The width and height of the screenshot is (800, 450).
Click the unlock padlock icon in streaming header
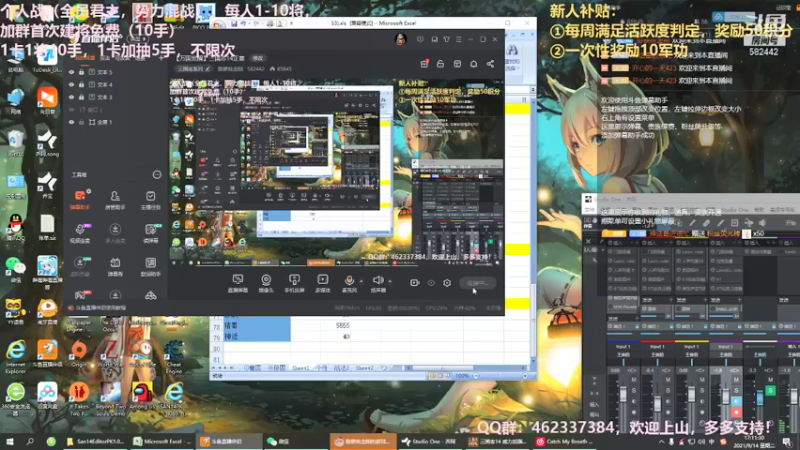[x=440, y=64]
